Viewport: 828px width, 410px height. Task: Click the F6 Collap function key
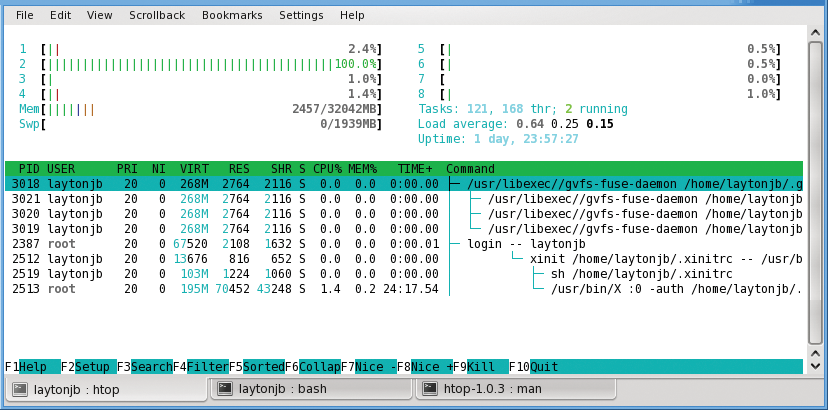click(x=313, y=367)
